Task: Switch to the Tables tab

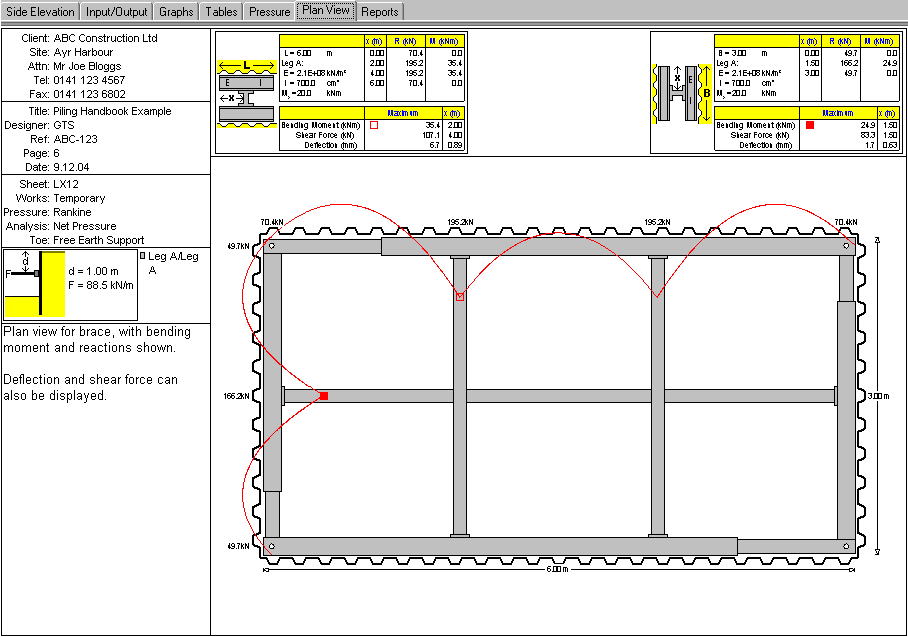Action: point(222,12)
